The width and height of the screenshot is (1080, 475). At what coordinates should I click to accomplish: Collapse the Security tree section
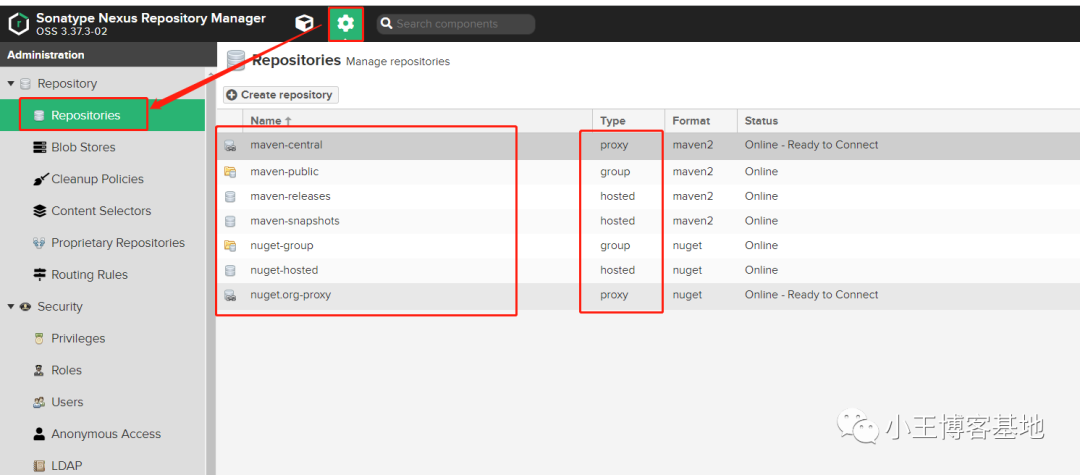coord(10,306)
